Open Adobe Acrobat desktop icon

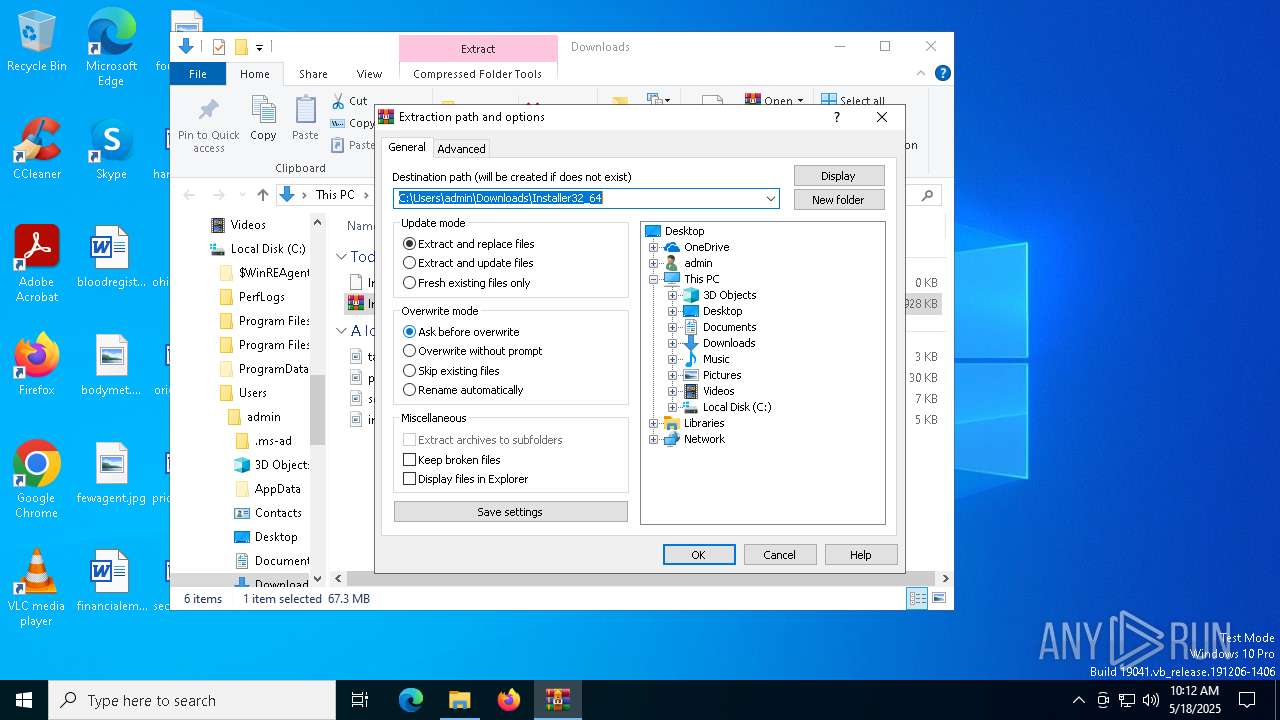(x=37, y=263)
